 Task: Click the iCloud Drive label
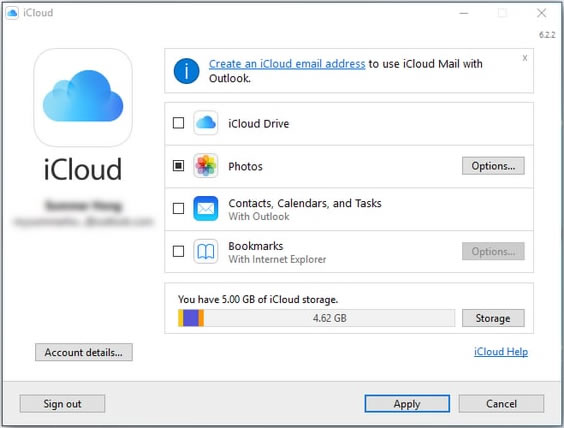click(x=259, y=124)
